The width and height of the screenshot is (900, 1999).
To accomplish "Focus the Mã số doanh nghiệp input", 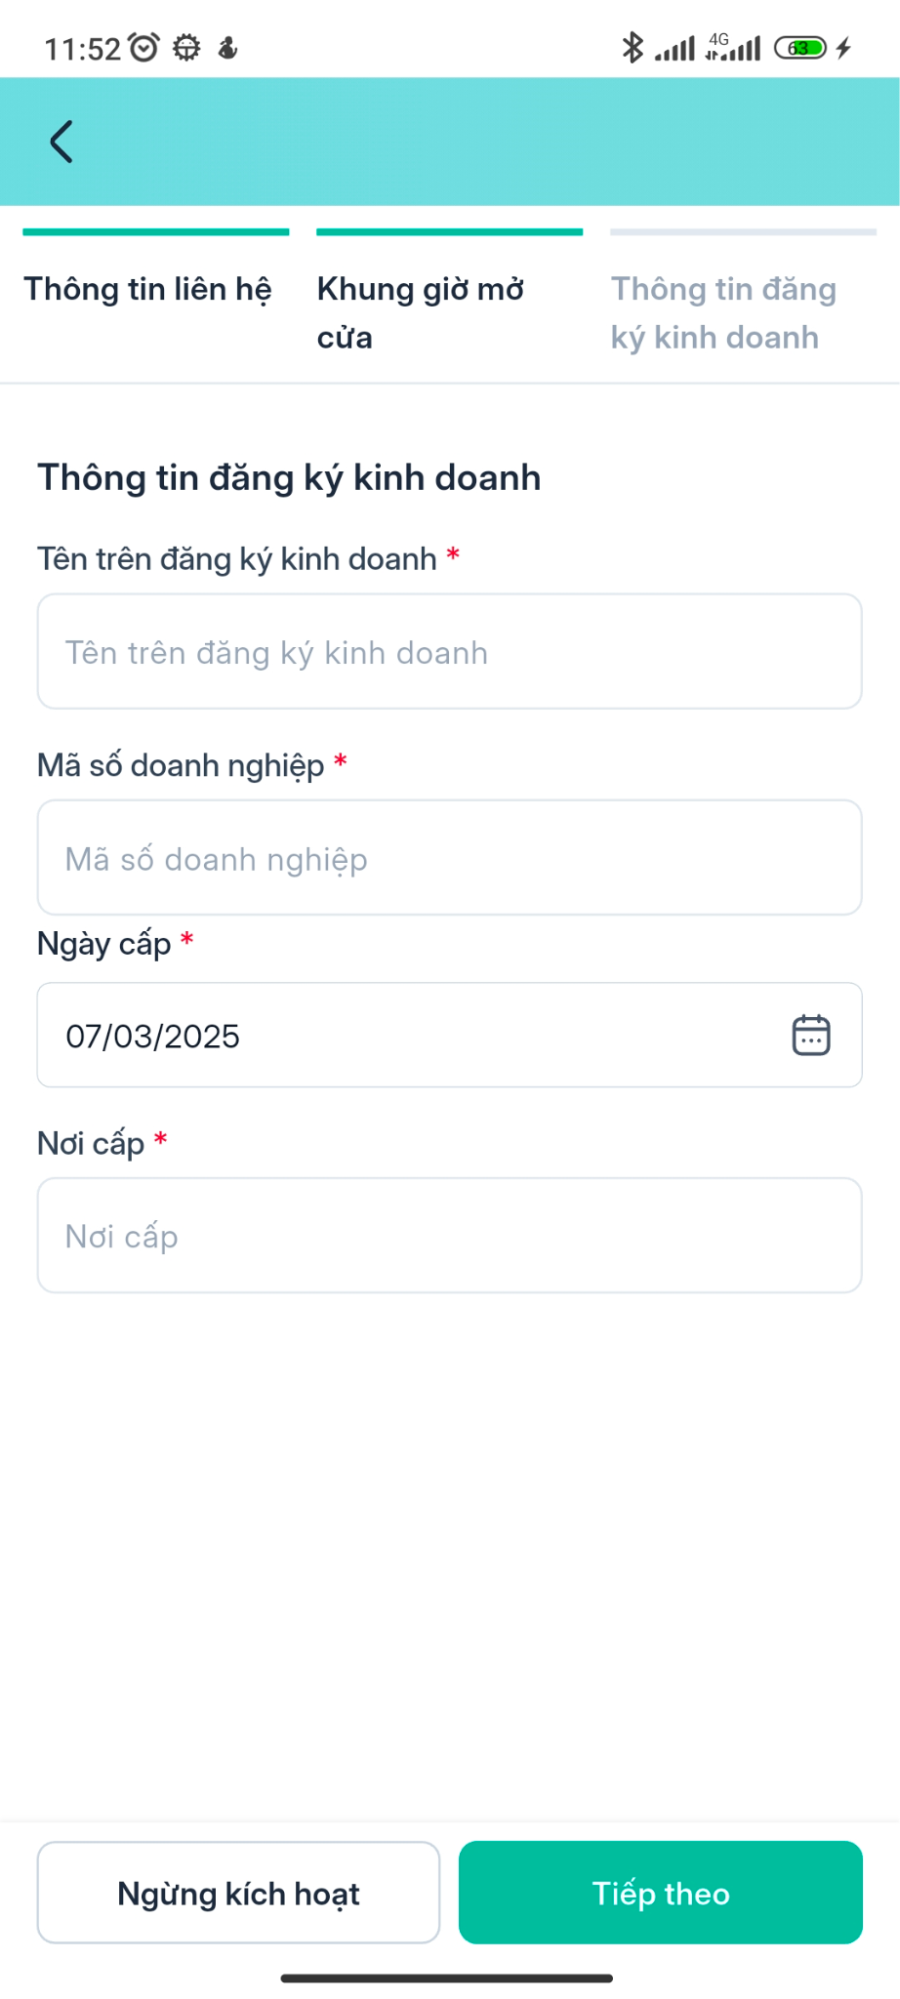I will (x=449, y=858).
